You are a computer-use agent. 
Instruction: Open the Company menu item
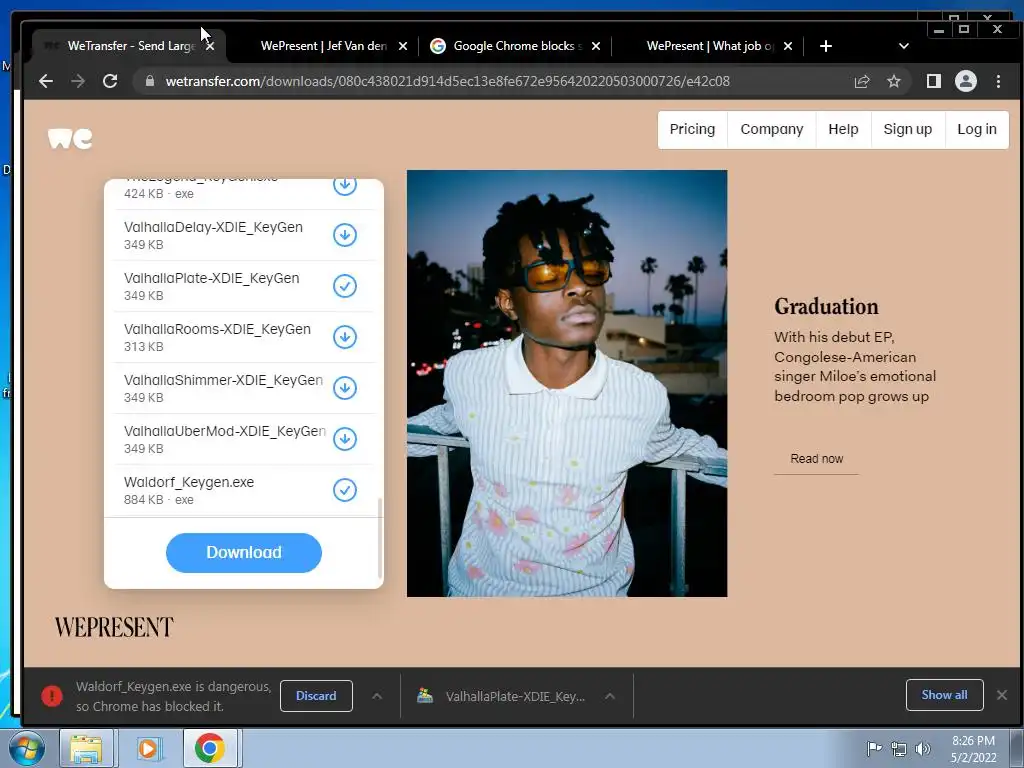tap(771, 129)
